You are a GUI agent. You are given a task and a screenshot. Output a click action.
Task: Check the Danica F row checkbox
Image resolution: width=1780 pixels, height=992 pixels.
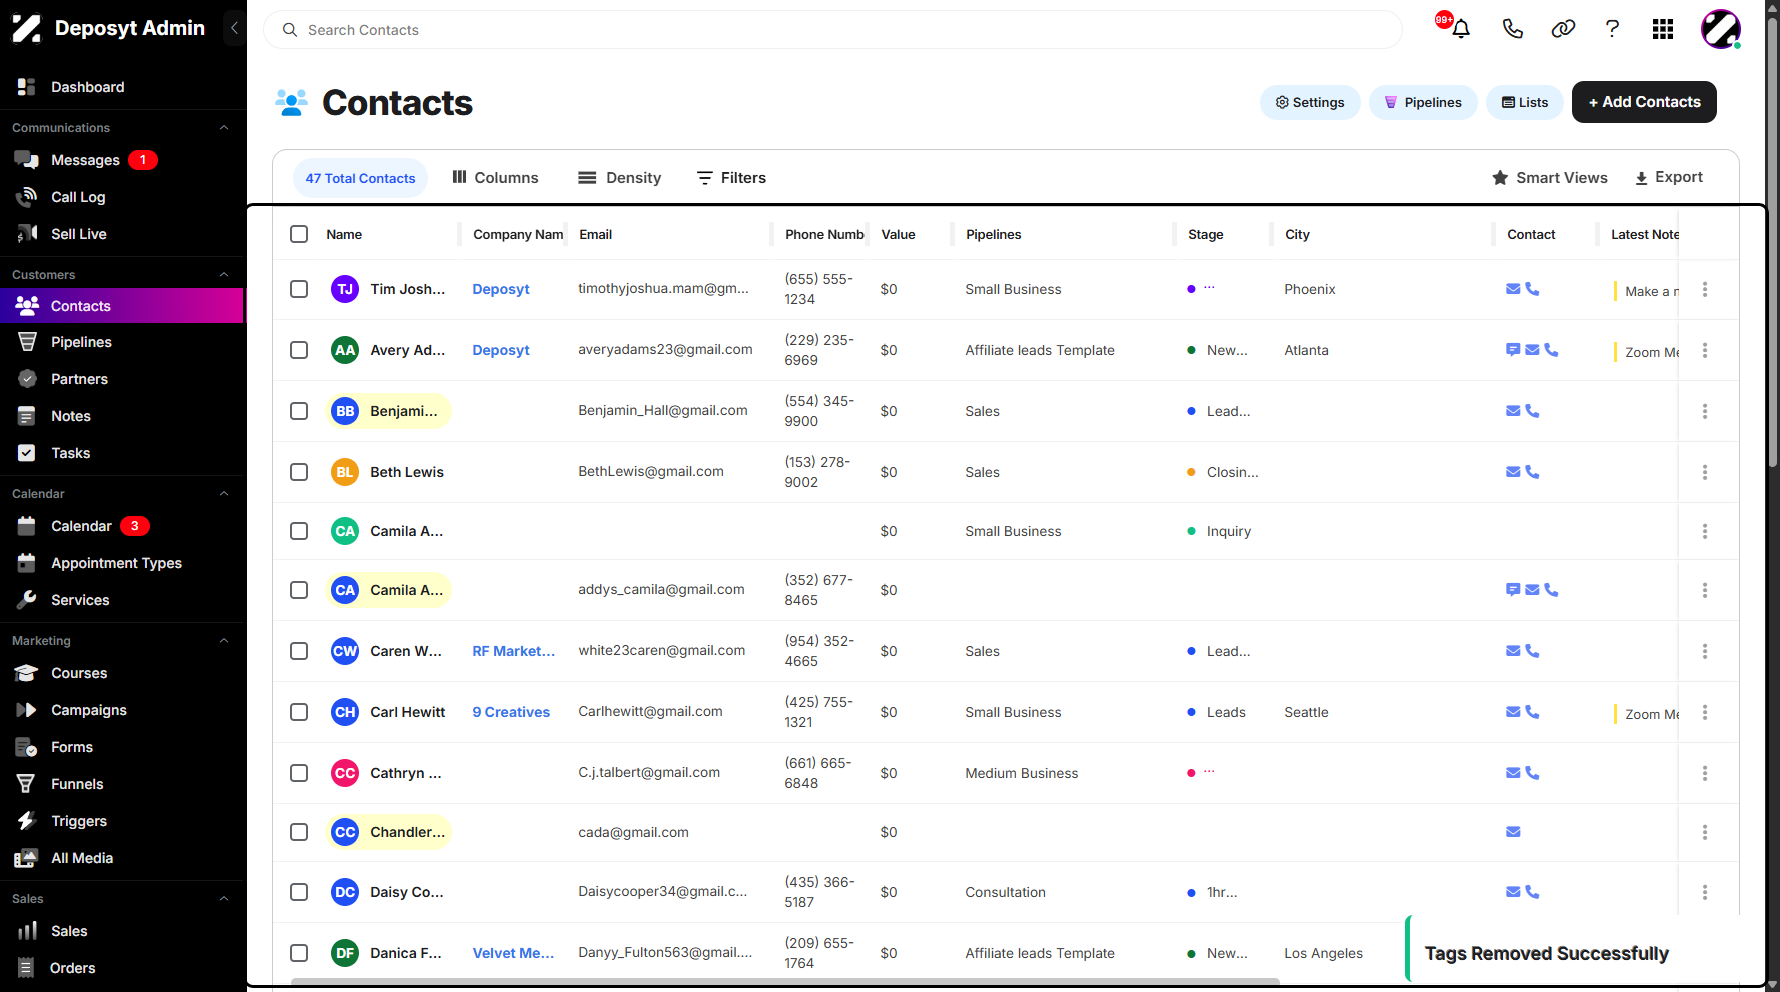299,953
